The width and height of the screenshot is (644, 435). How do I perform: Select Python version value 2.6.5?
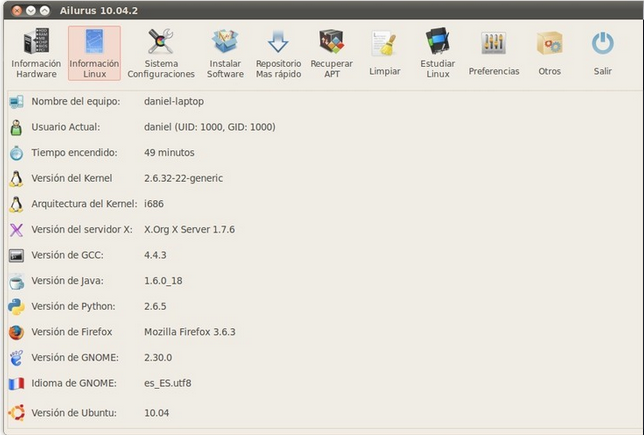[155, 306]
